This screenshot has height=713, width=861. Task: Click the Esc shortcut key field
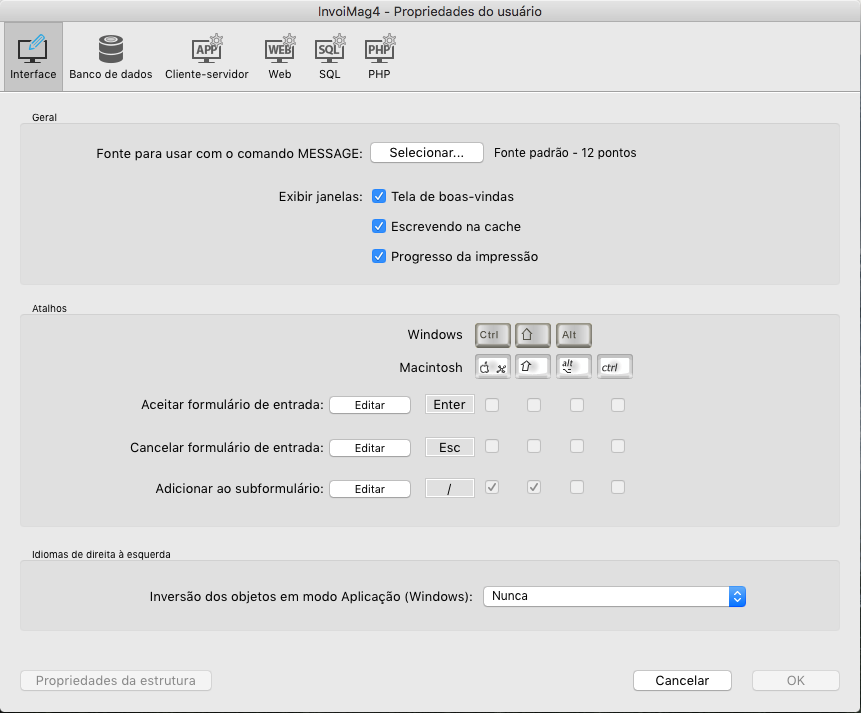click(x=450, y=448)
